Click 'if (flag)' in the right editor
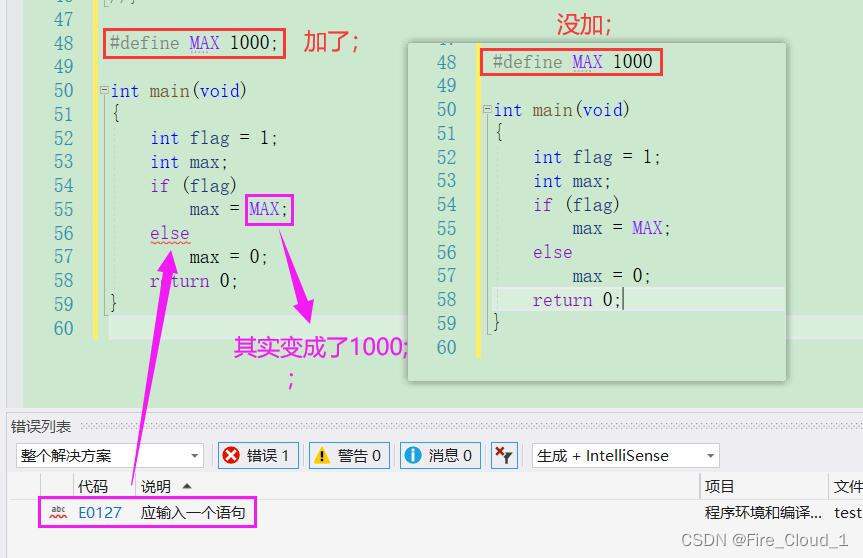The image size is (863, 558). click(576, 205)
